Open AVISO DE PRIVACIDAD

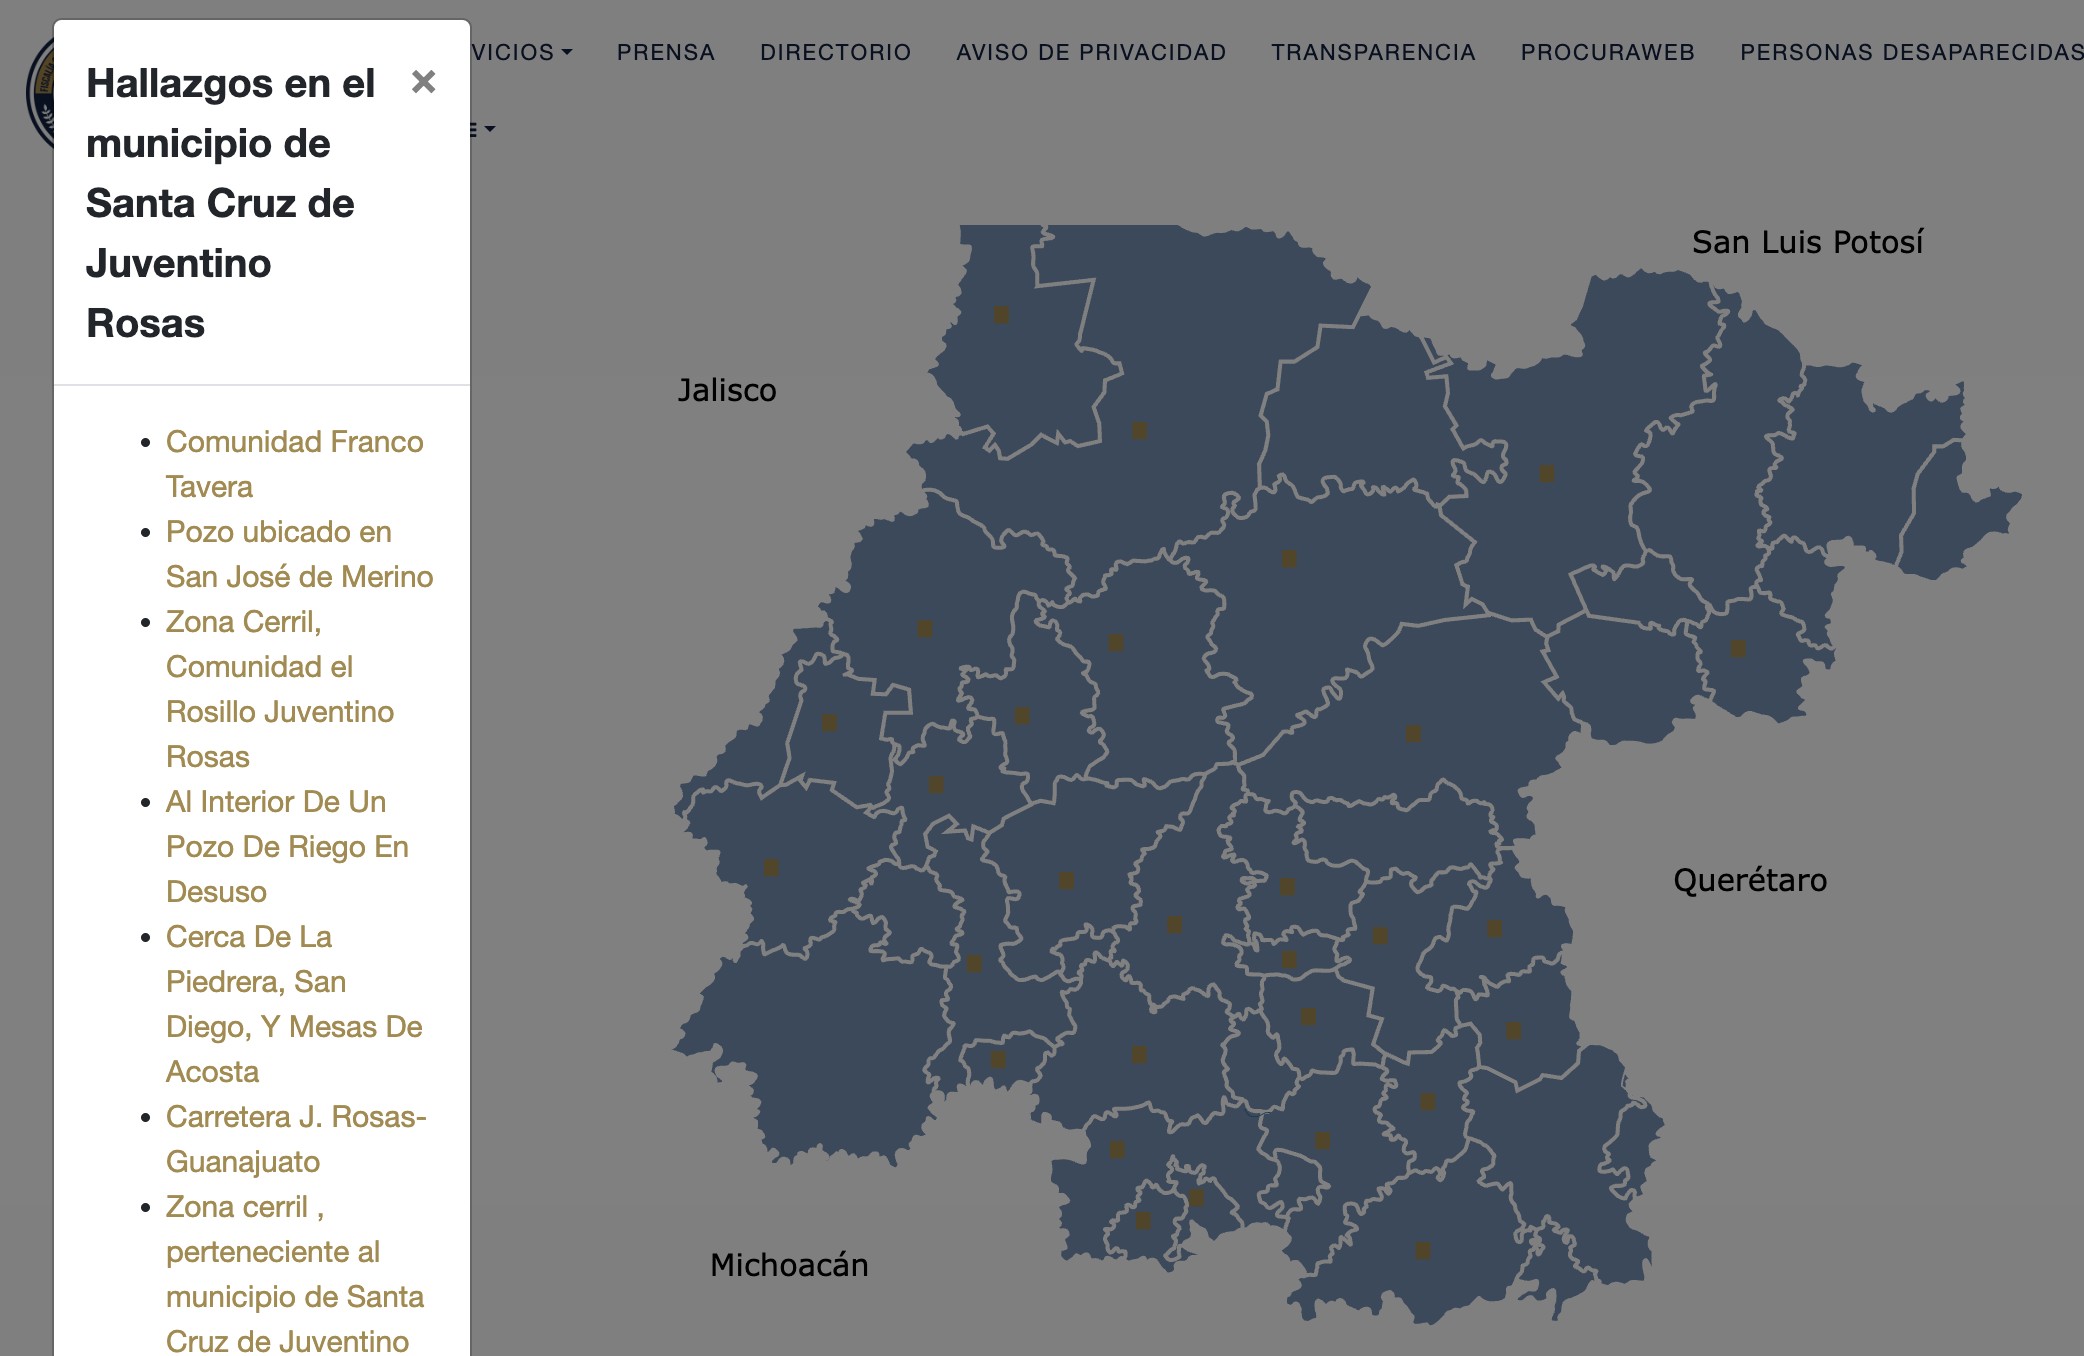coord(1090,52)
